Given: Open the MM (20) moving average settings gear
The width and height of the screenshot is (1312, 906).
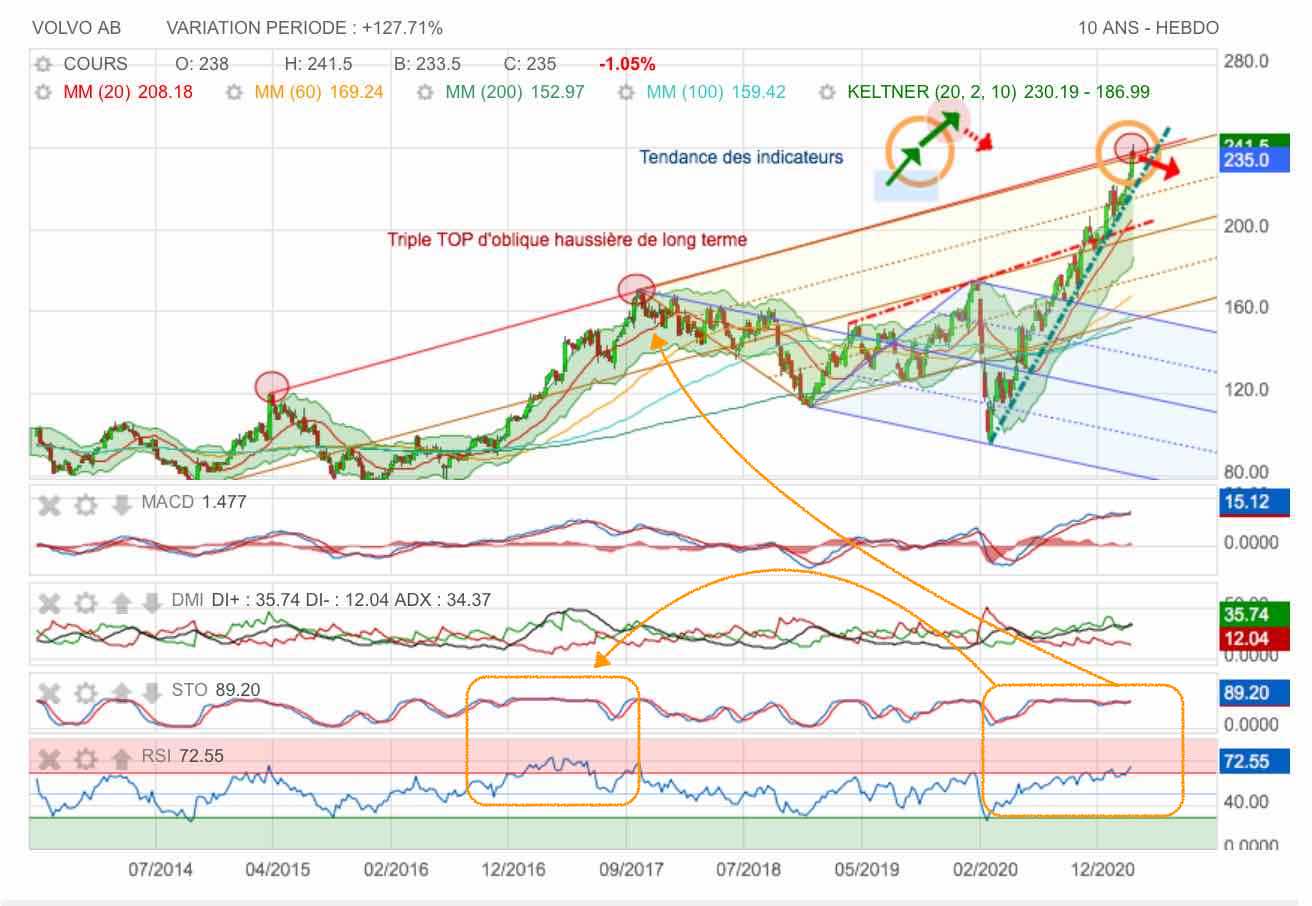Looking at the screenshot, I should (43, 92).
